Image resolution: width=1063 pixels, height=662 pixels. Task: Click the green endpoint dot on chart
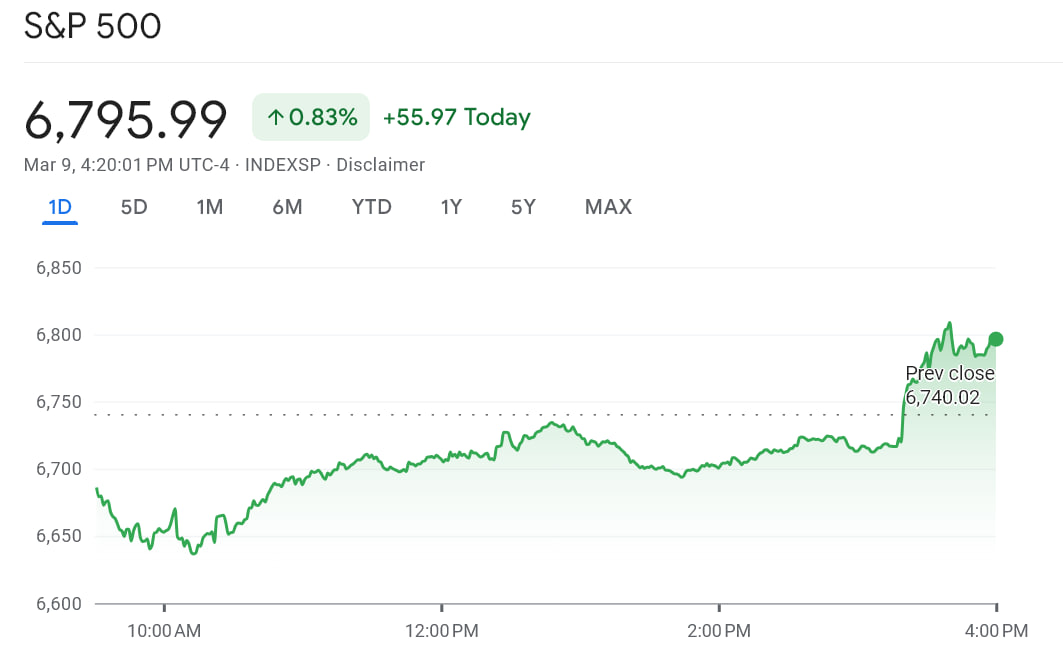click(x=995, y=339)
